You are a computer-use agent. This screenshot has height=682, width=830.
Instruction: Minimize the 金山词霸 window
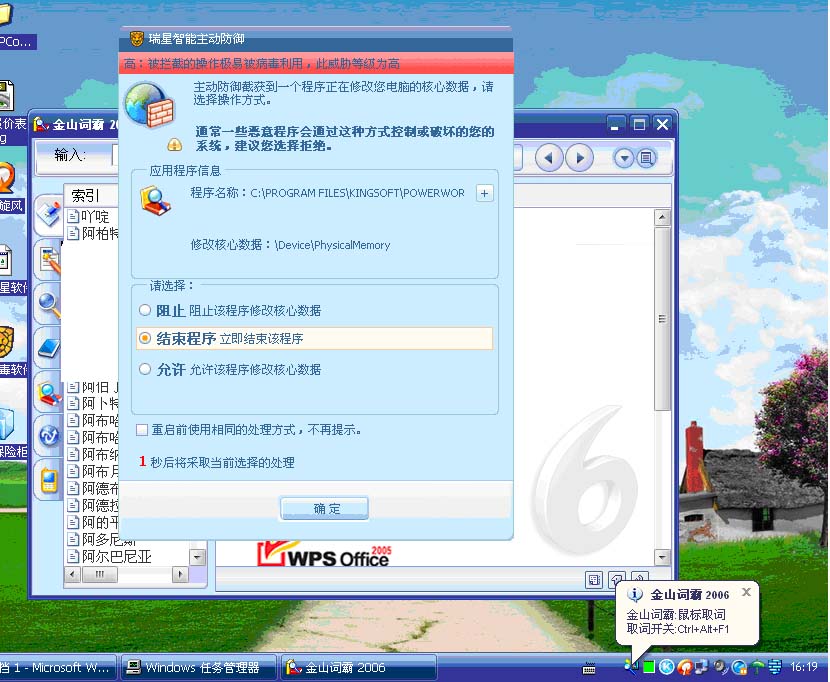[615, 125]
